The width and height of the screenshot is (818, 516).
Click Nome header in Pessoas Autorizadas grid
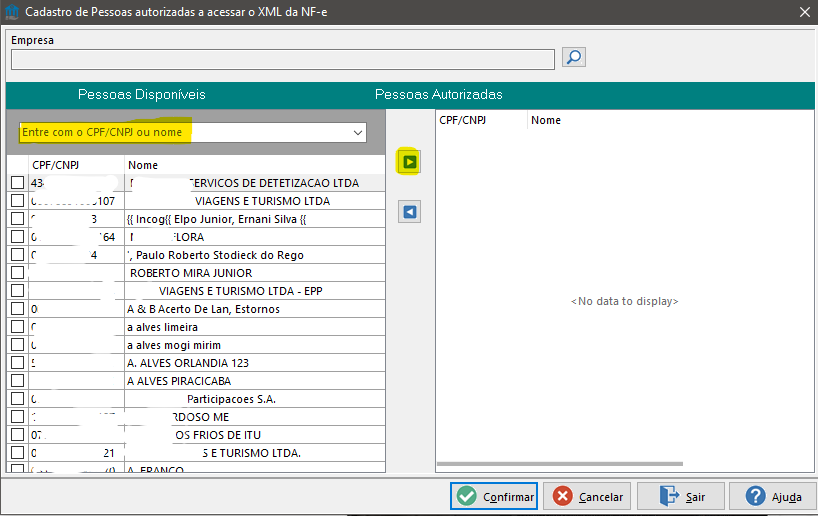tap(670, 120)
